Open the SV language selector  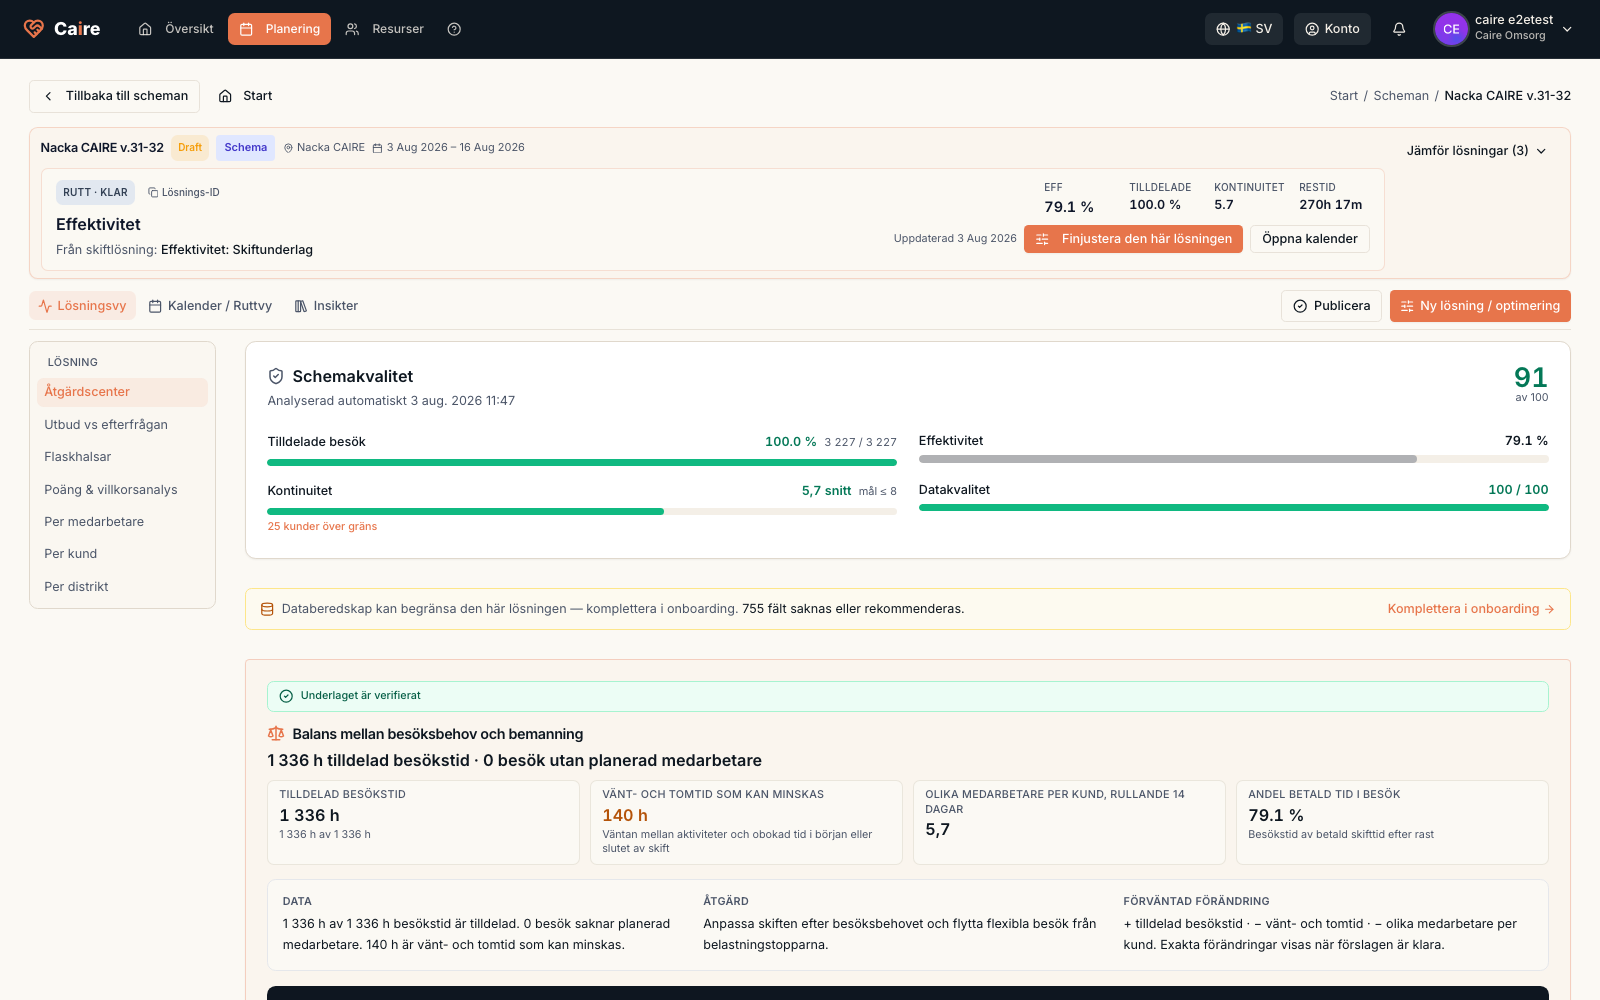tap(1244, 29)
